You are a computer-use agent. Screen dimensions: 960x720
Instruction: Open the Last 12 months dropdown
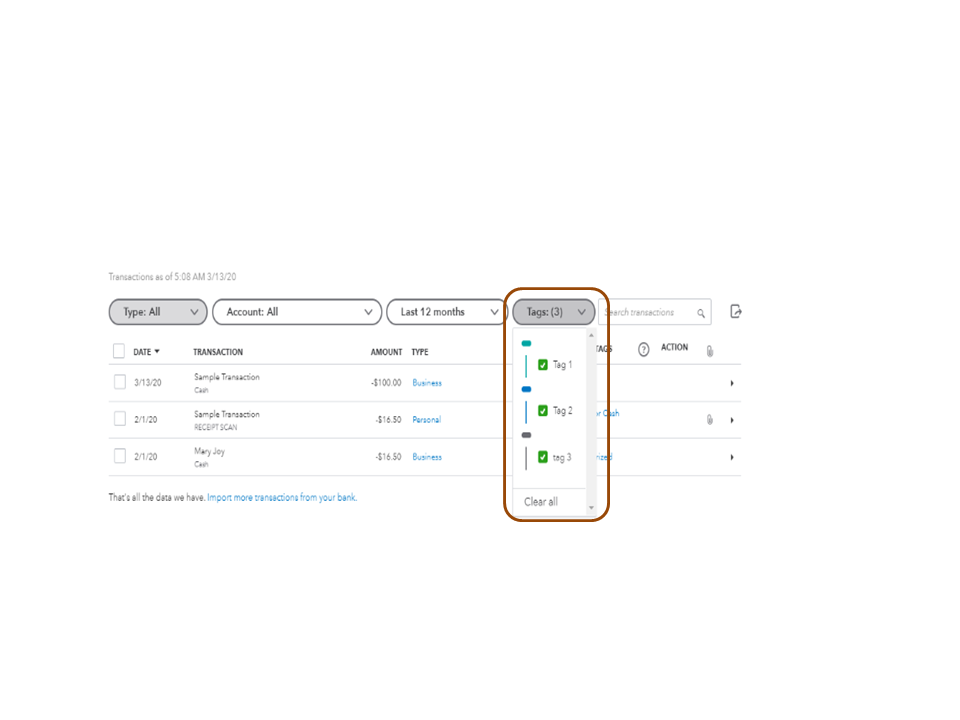[x=446, y=312]
